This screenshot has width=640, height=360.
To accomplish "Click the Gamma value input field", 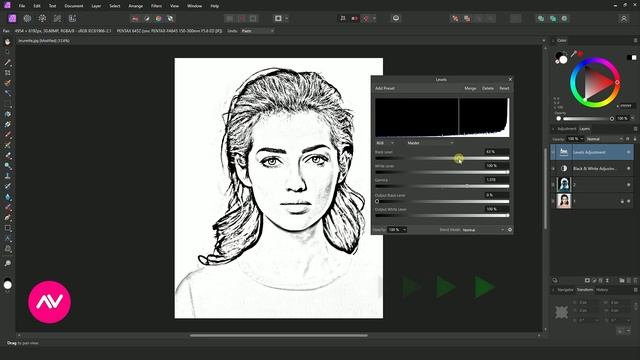I will [x=497, y=180].
